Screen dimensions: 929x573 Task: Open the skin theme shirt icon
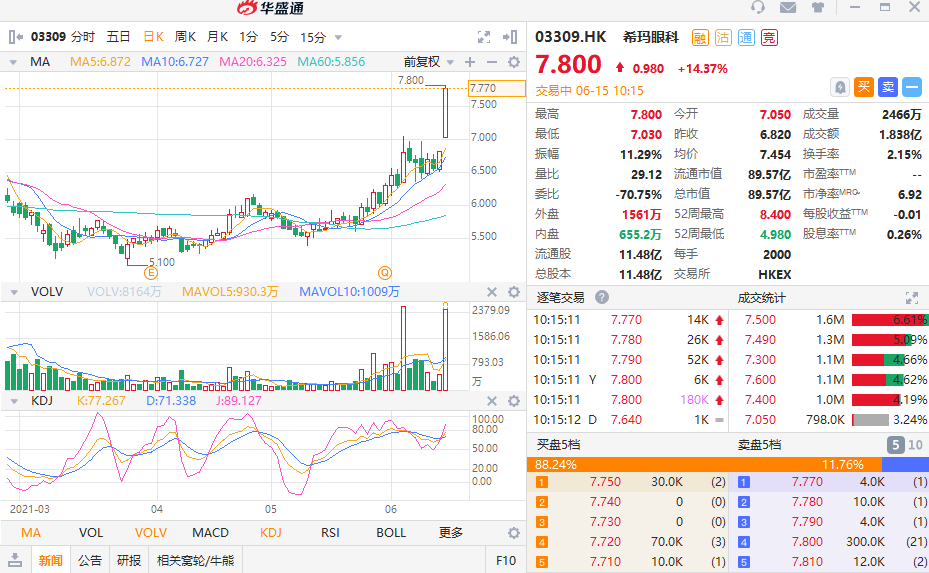(818, 8)
